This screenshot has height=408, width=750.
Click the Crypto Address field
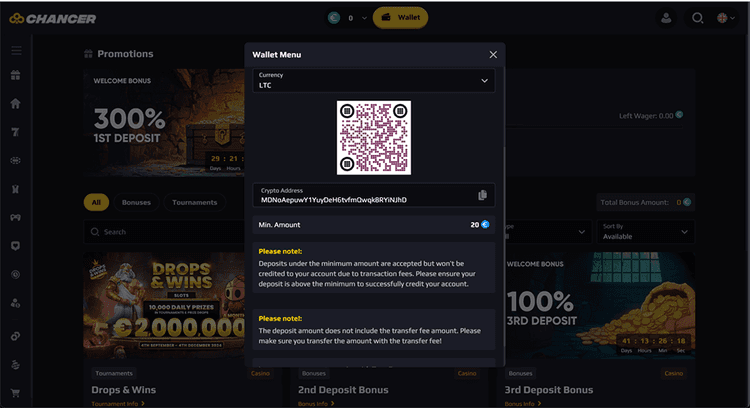click(x=374, y=195)
